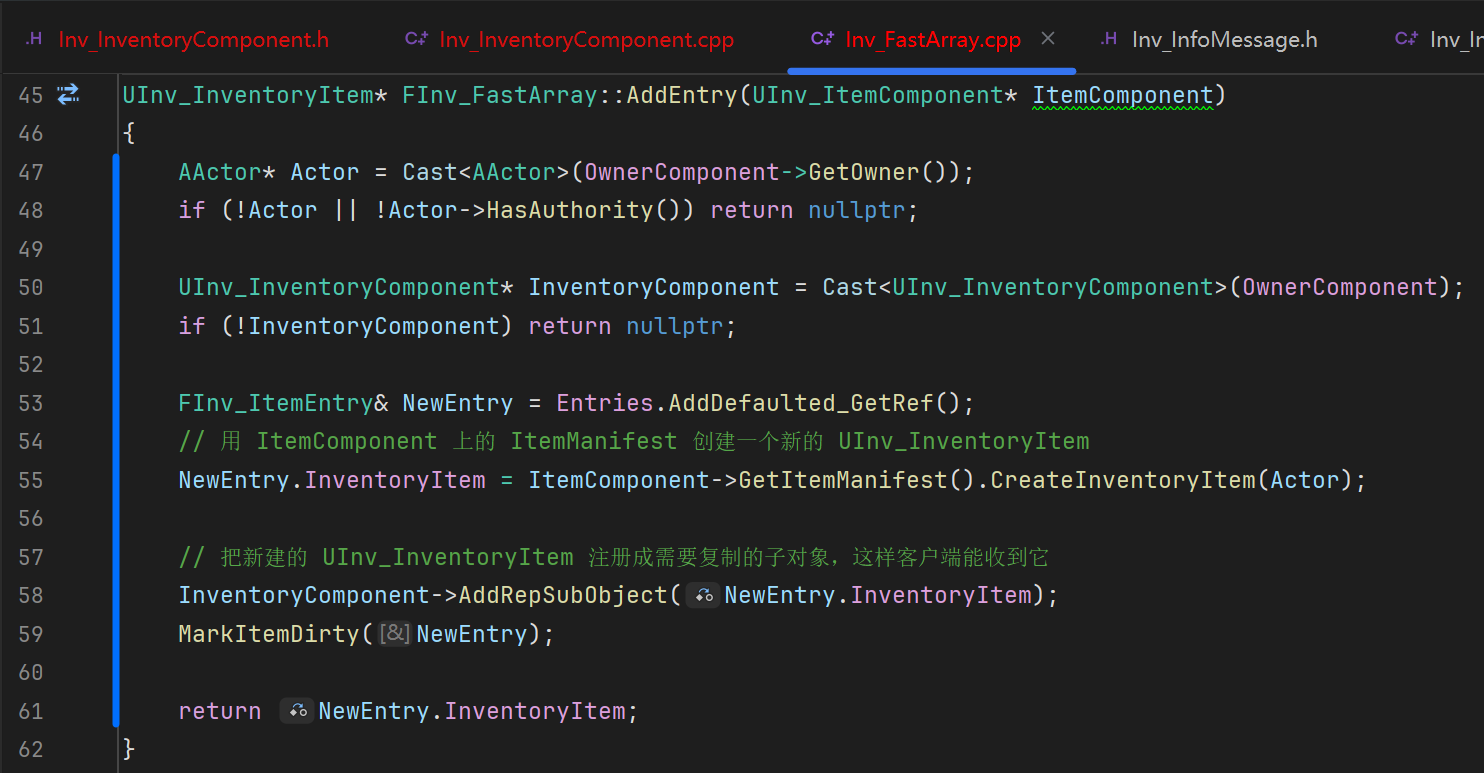The width and height of the screenshot is (1484, 773).
Task: Click the .H file icon of Inv_InventoryComponent.h
Action: (34, 40)
